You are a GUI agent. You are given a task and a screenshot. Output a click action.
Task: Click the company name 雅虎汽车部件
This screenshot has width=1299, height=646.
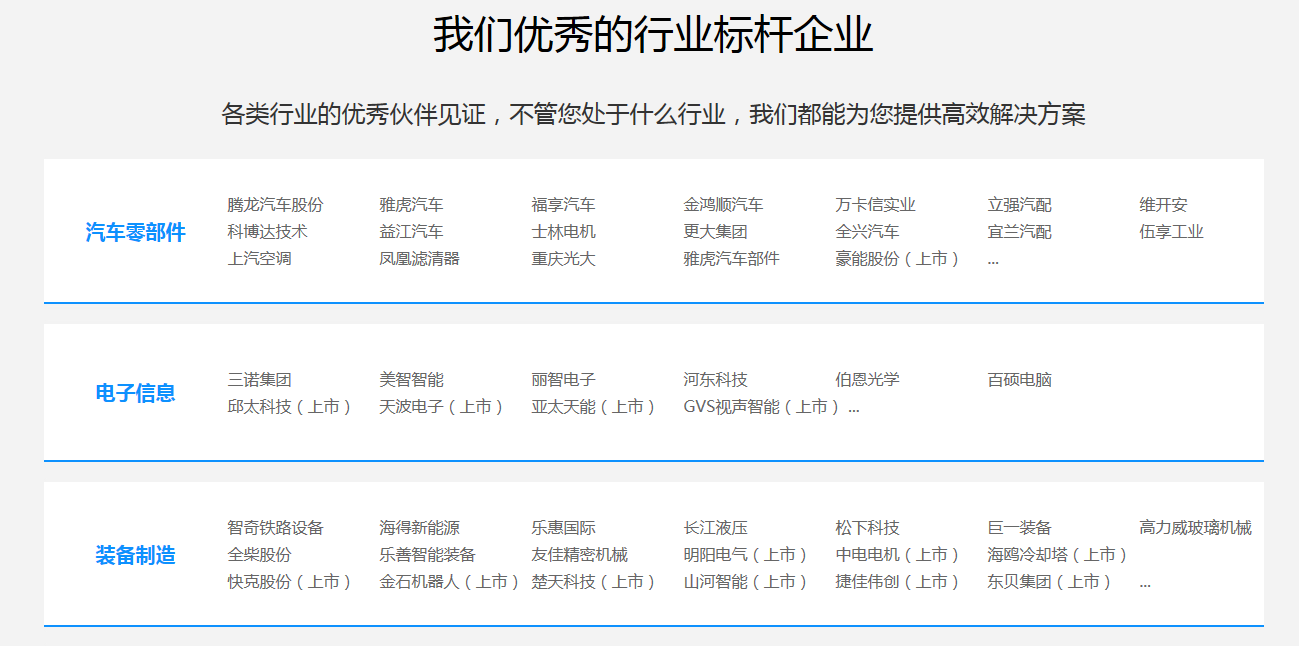tap(732, 259)
